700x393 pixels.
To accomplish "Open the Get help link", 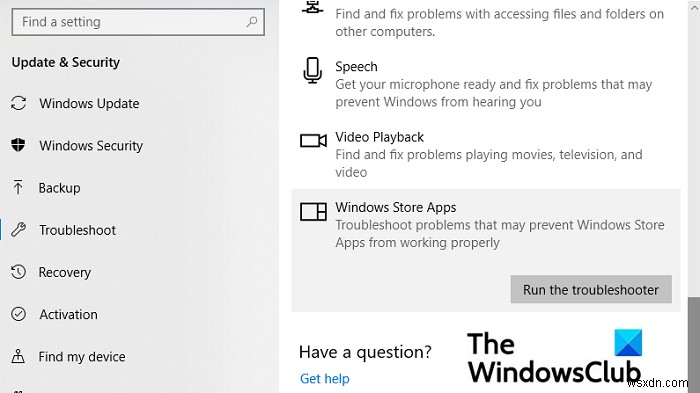I will click(325, 379).
